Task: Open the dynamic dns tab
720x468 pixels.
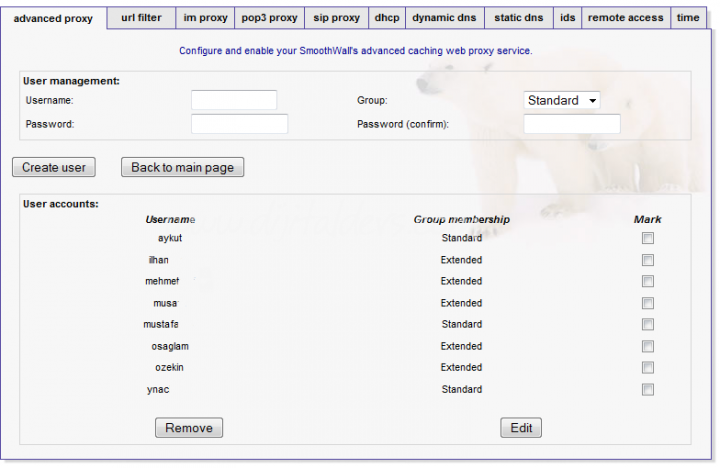Action: pyautogui.click(x=444, y=18)
